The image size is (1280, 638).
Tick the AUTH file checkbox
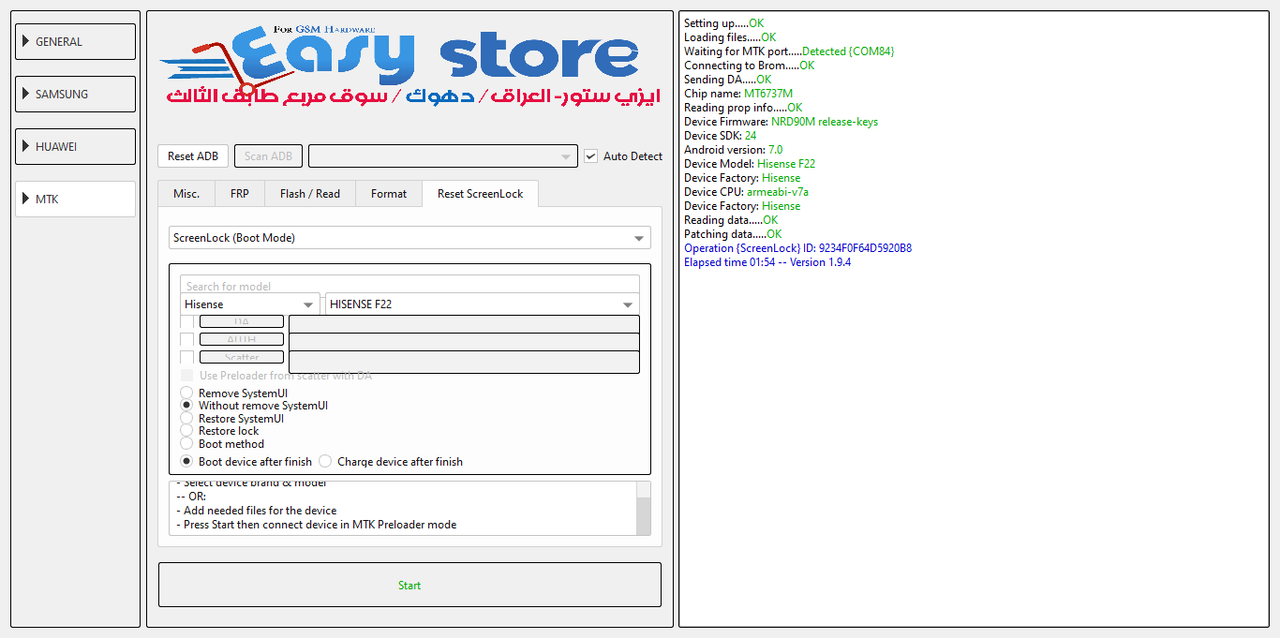click(187, 340)
